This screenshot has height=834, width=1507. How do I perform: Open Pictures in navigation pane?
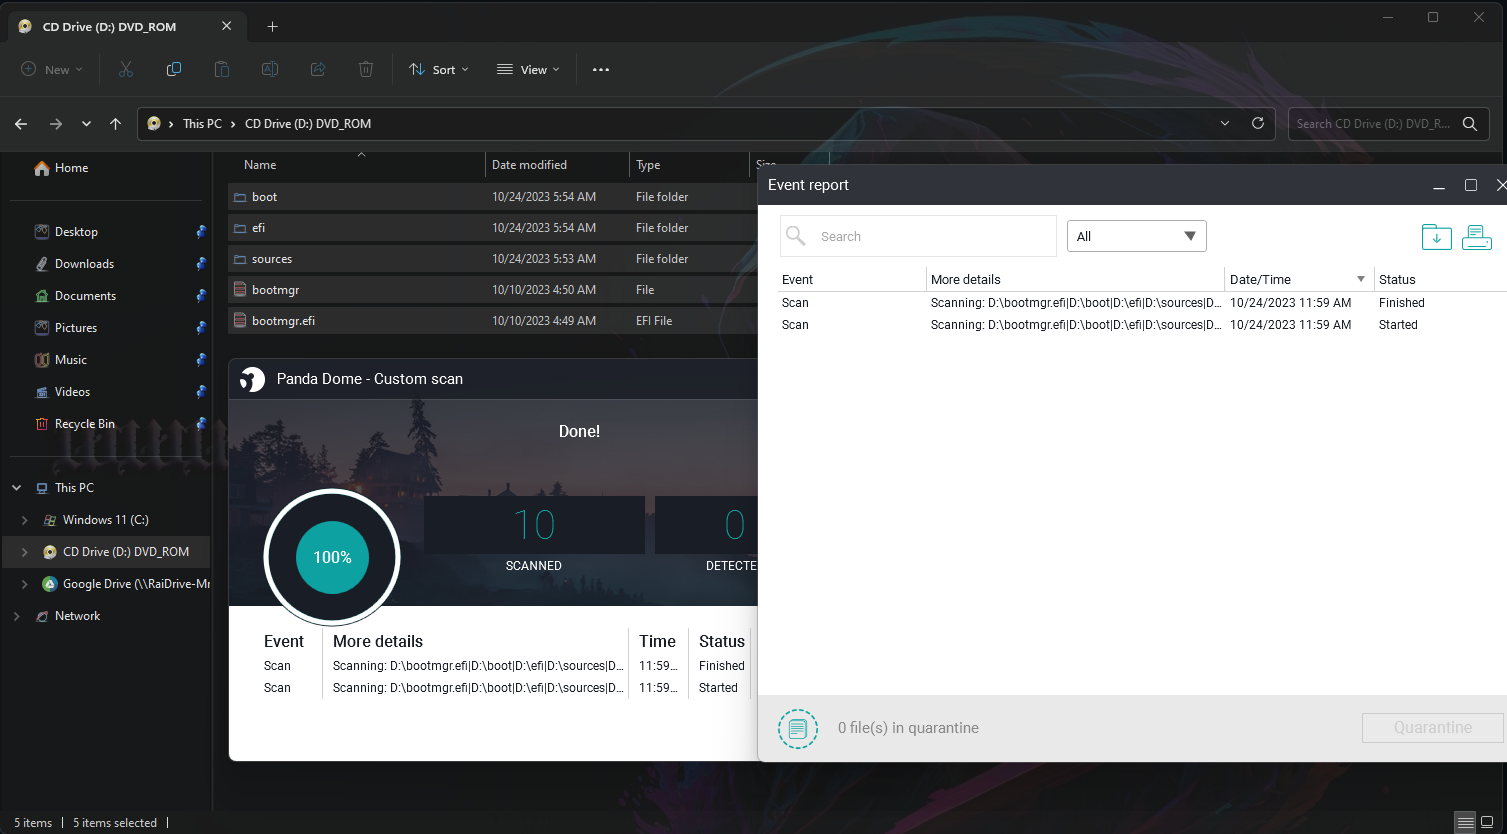[76, 328]
